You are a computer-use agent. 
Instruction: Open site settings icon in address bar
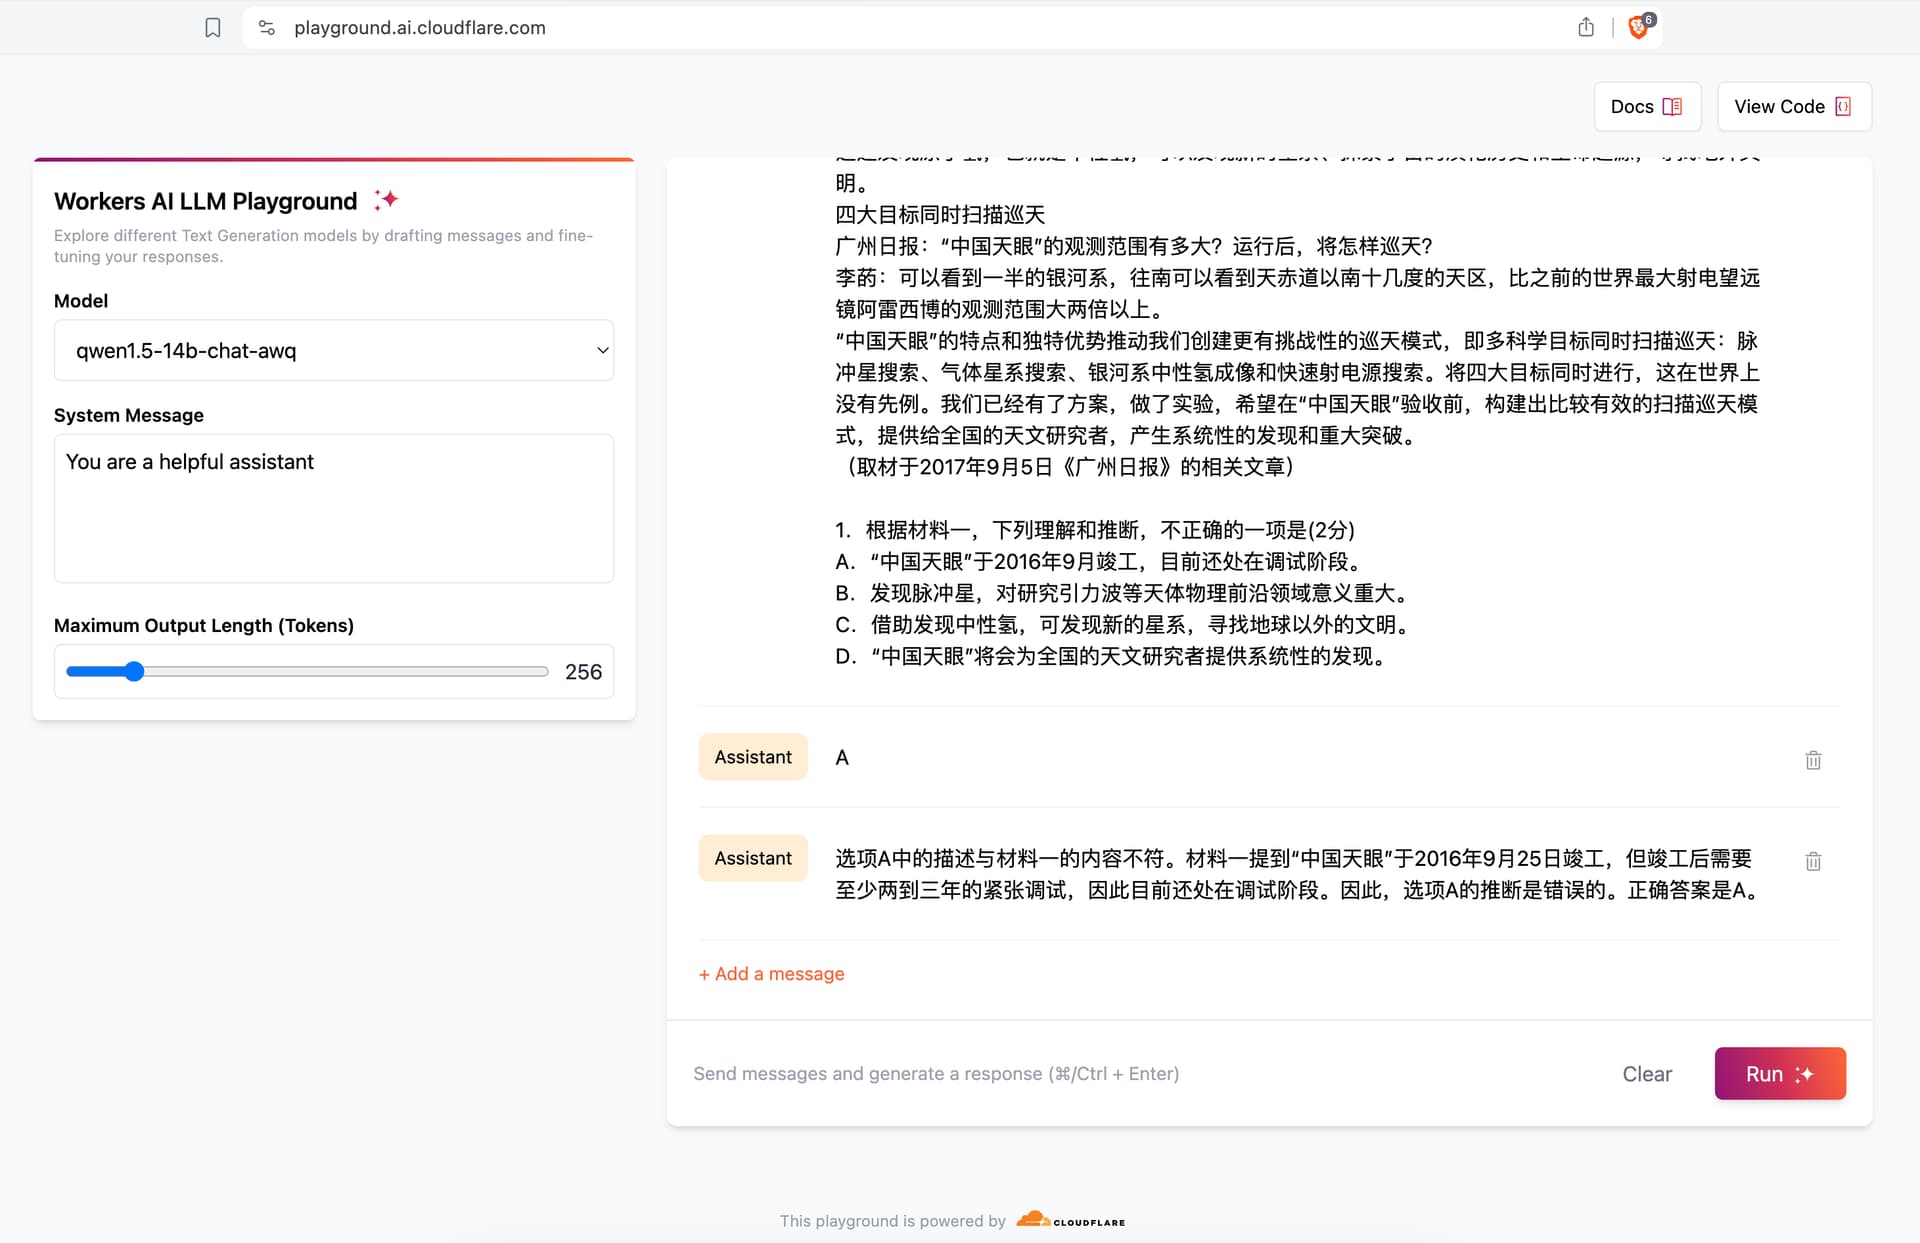(x=267, y=28)
